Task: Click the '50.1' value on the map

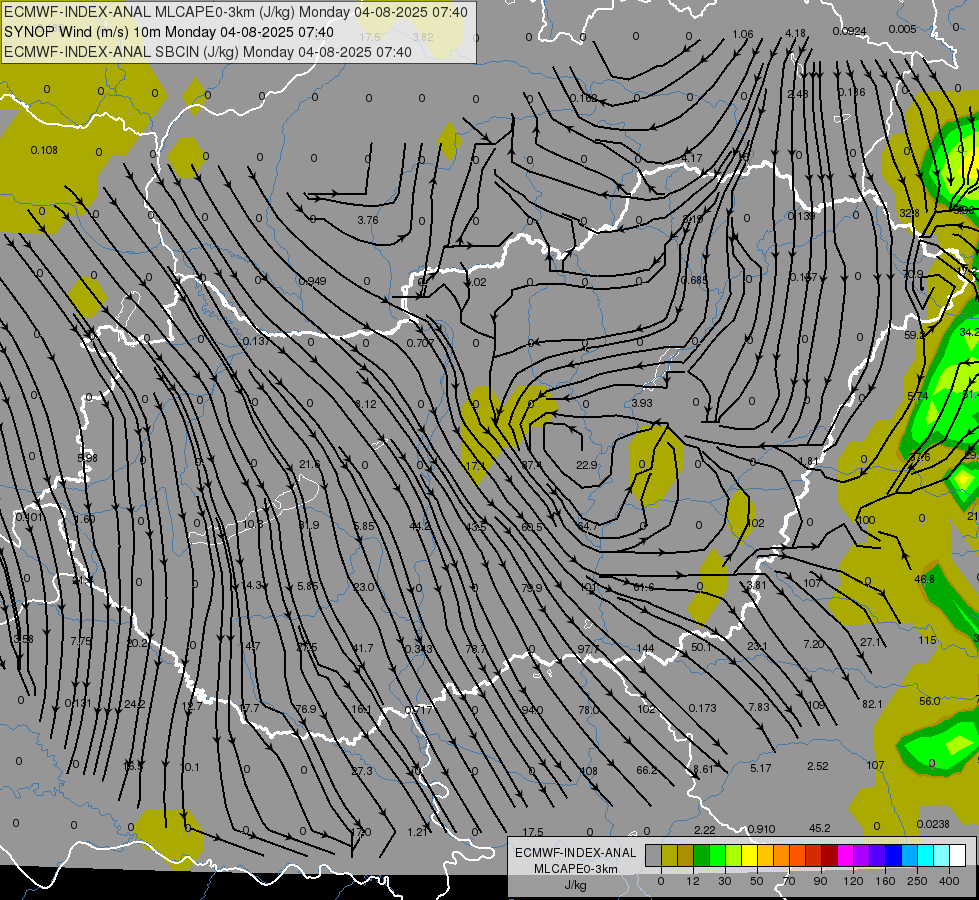Action: tap(701, 647)
